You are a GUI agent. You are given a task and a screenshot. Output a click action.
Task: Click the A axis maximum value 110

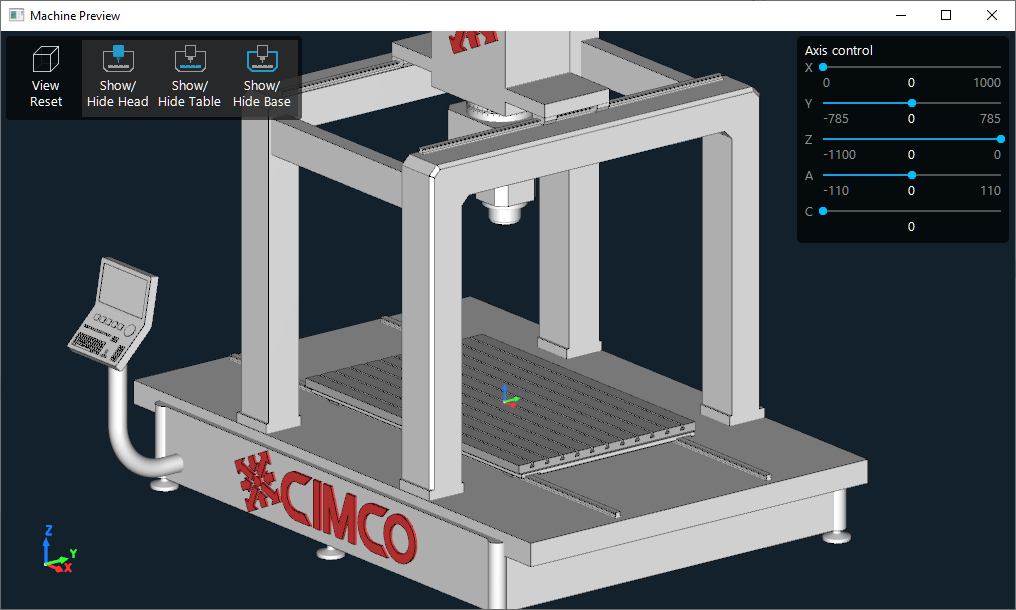click(x=990, y=191)
